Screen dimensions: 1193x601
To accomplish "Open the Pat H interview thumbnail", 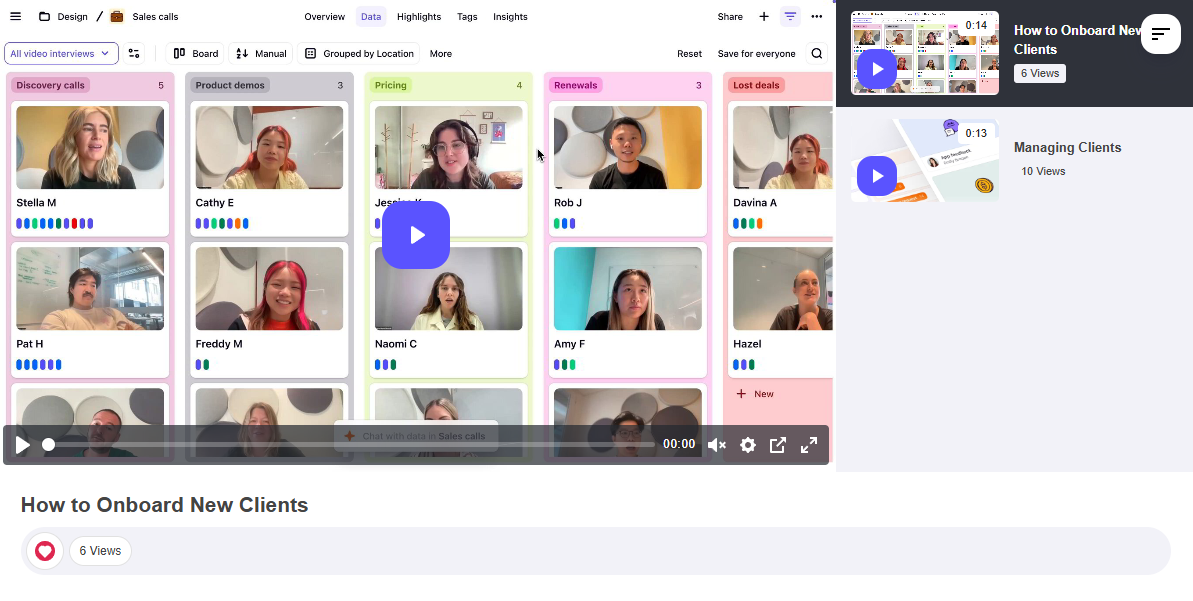I will (x=90, y=288).
